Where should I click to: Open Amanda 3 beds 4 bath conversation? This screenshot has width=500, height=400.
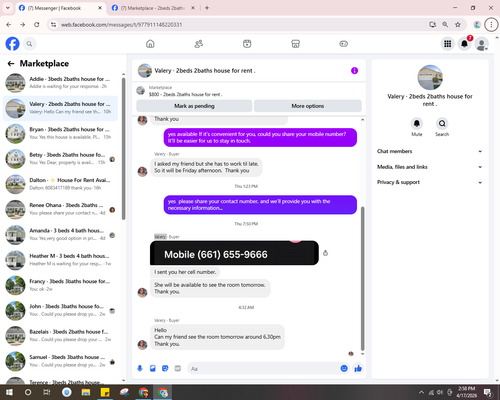click(60, 235)
